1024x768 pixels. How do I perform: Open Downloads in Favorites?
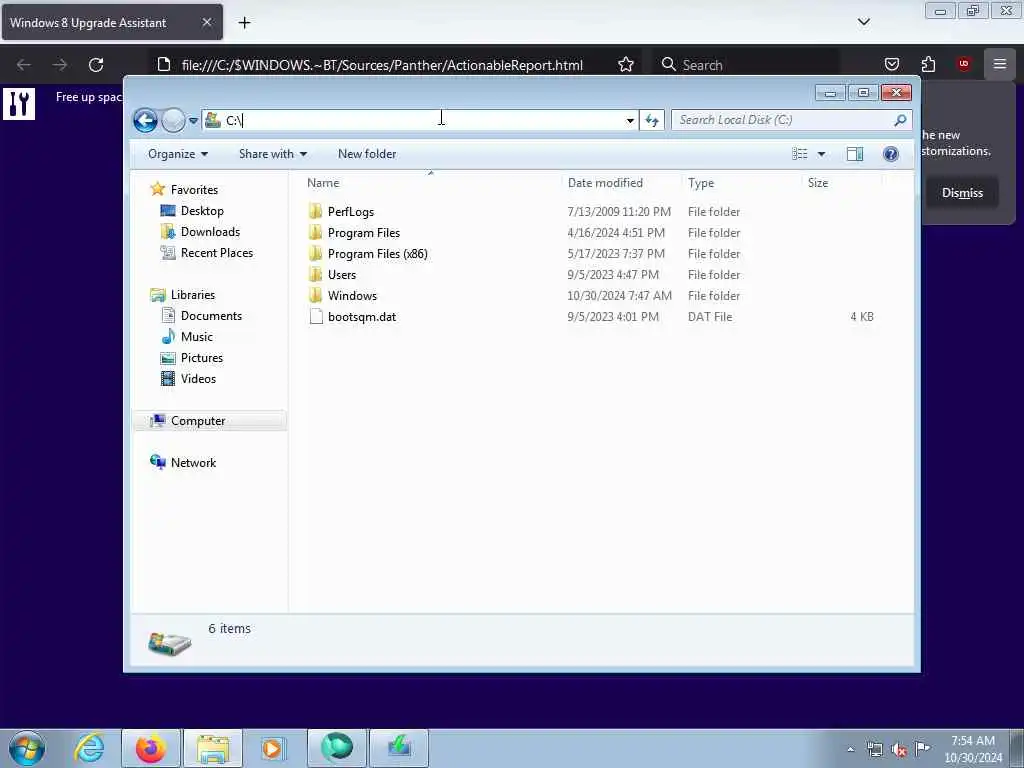210,232
